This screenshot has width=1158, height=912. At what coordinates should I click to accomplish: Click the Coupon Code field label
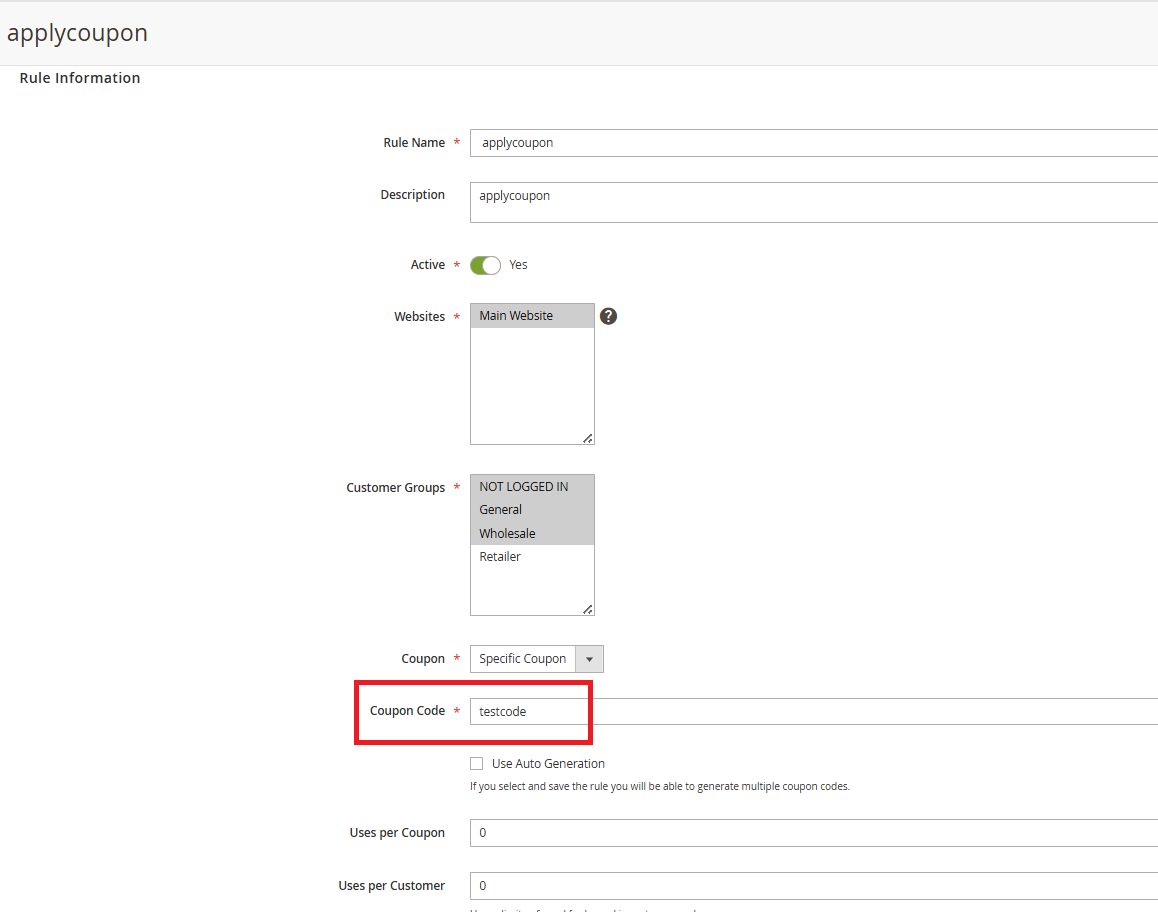(x=407, y=711)
